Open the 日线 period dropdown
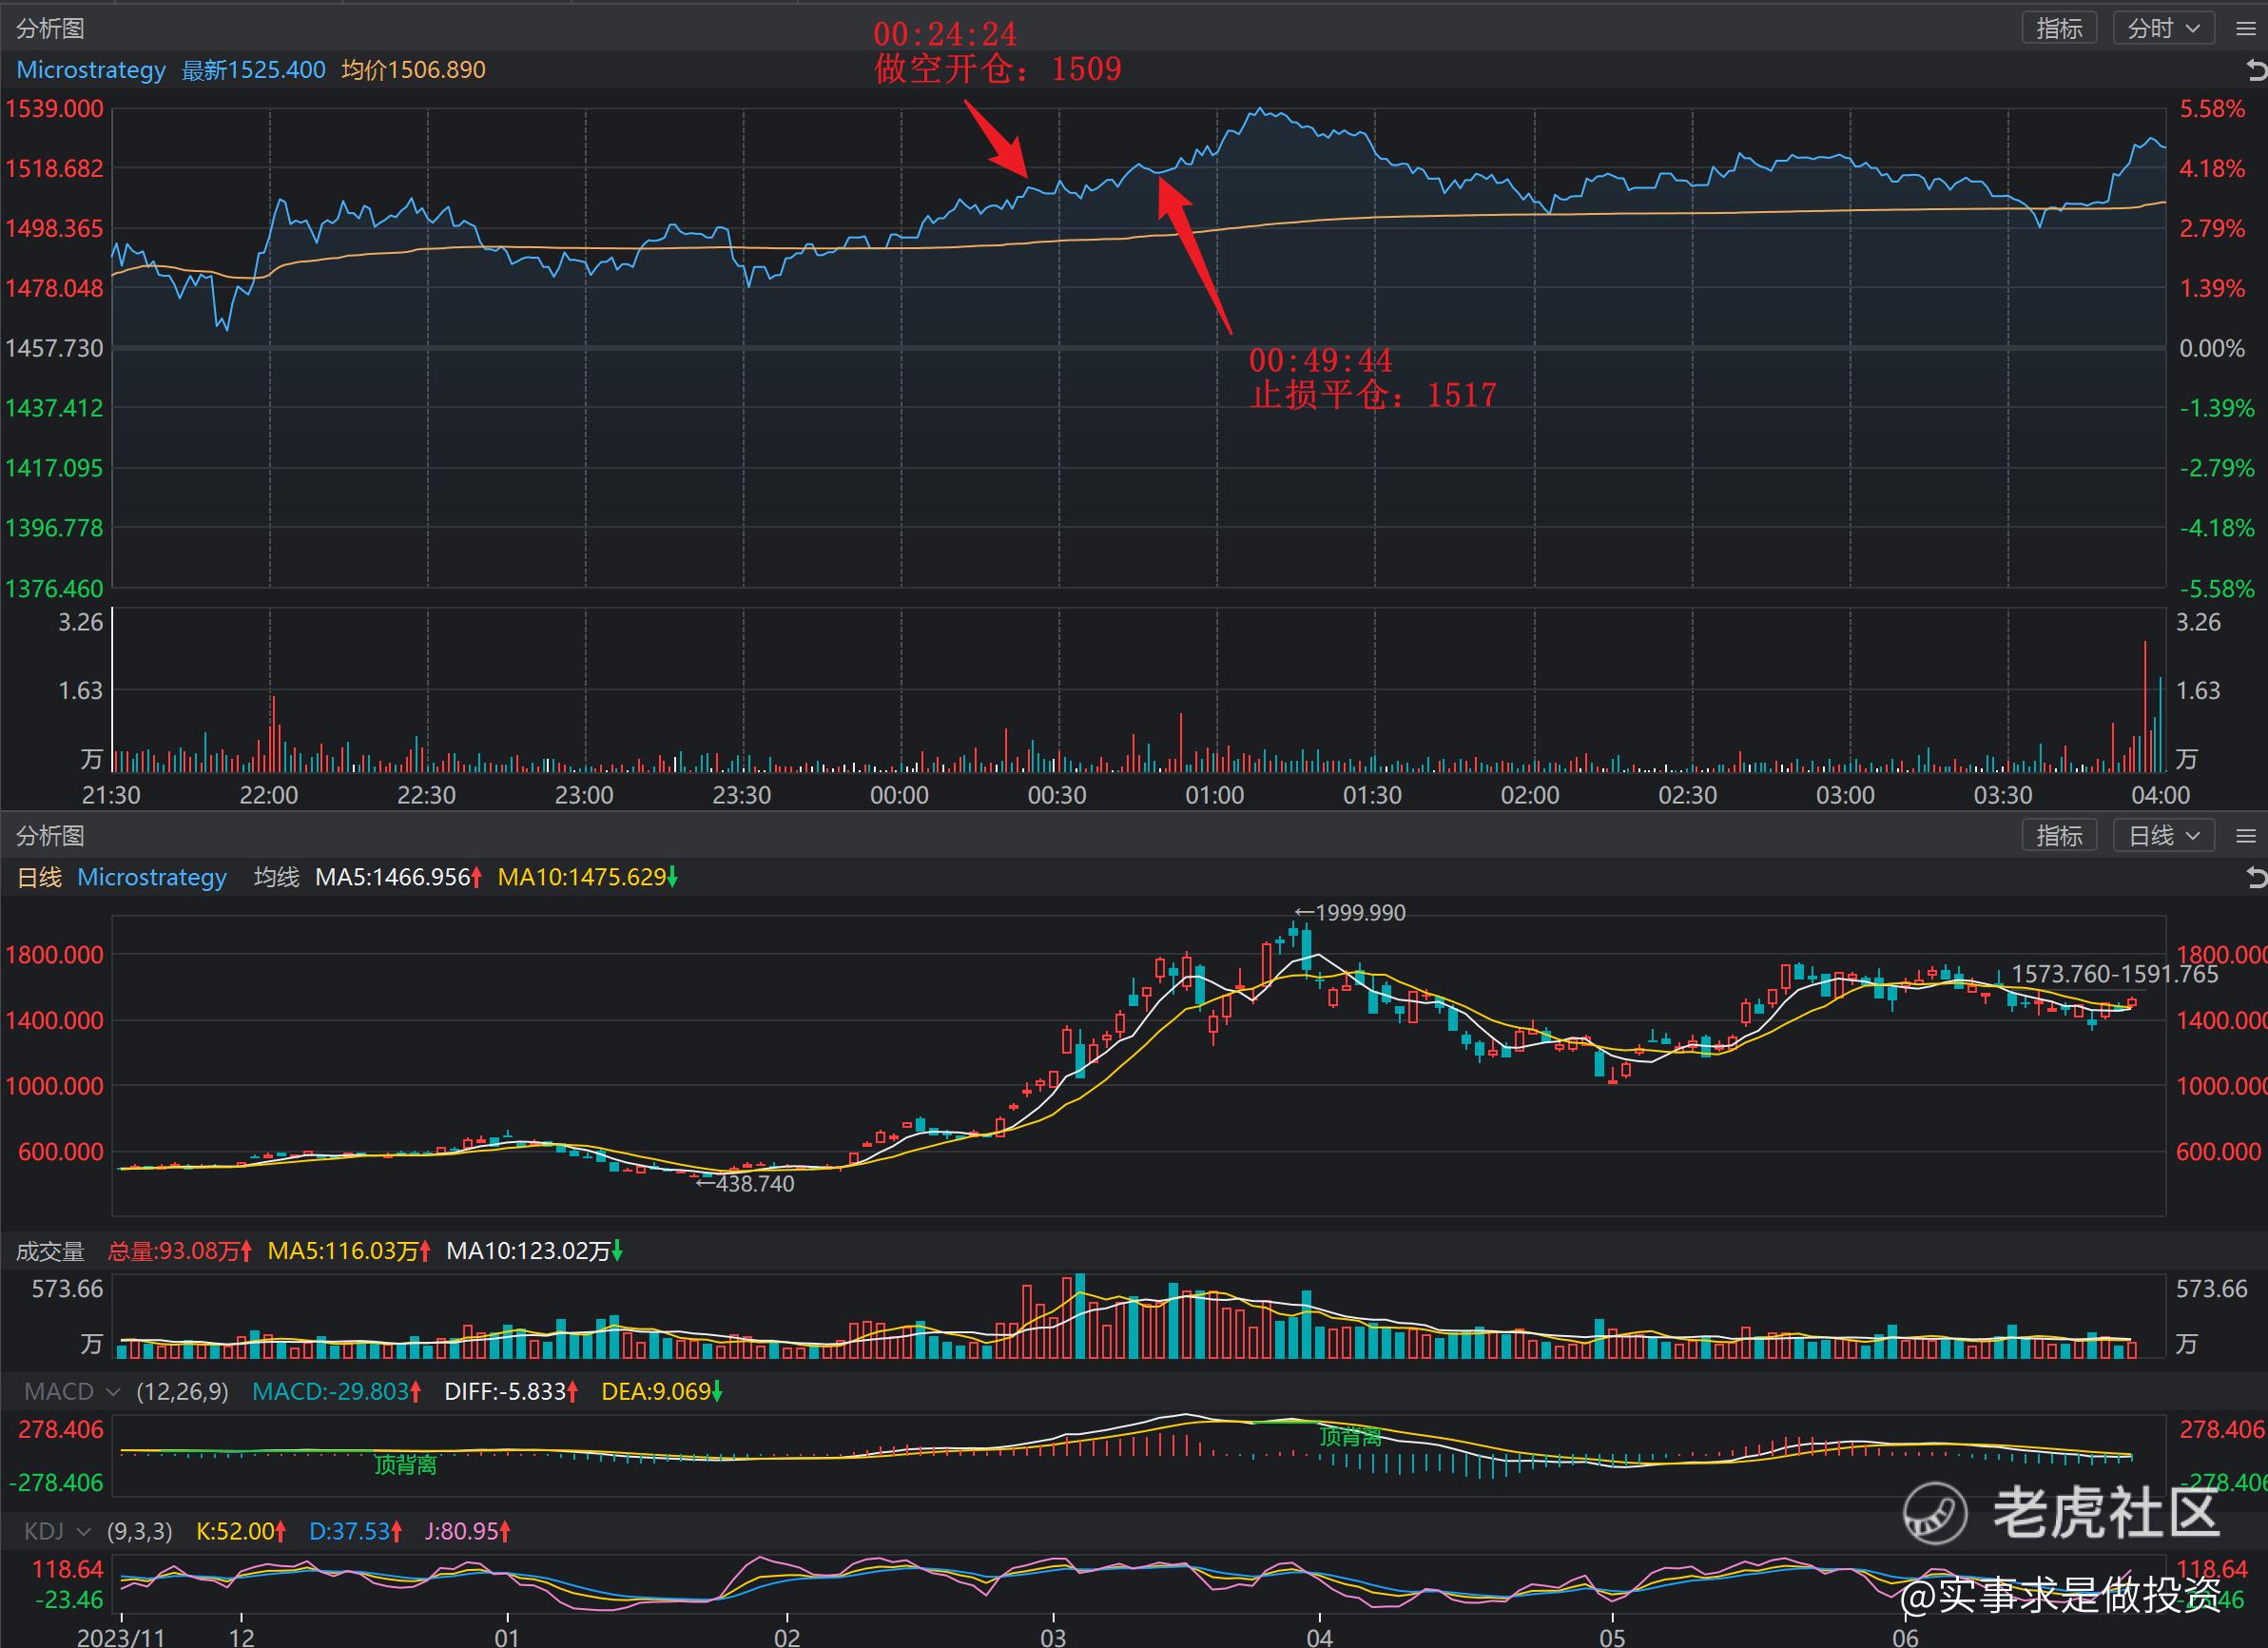The height and width of the screenshot is (1648, 2268). 2163,836
